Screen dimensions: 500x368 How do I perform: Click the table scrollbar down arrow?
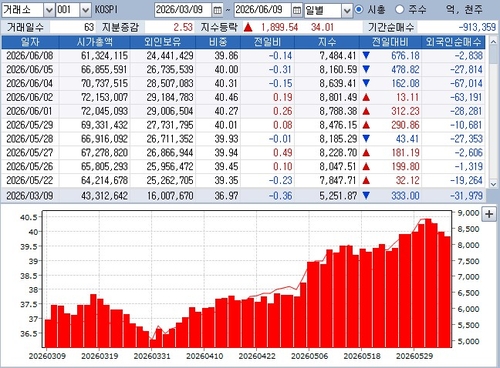coord(493,184)
